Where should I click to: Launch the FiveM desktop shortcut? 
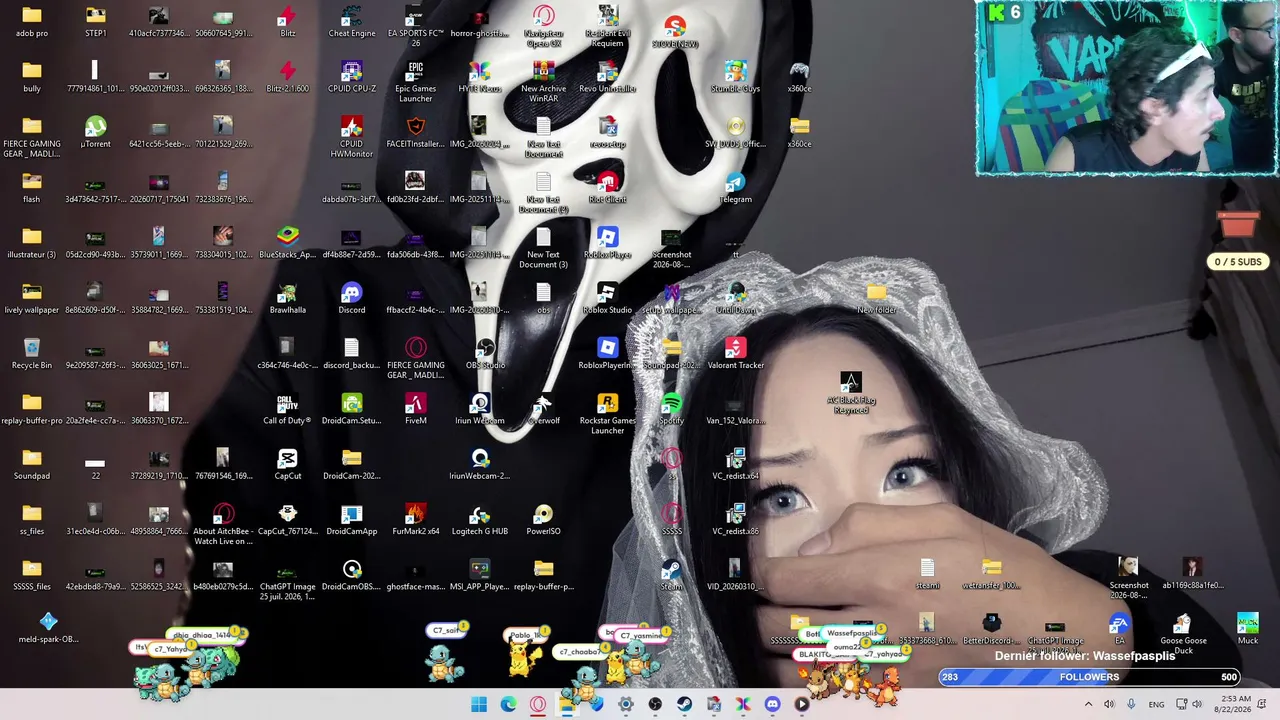tap(416, 409)
